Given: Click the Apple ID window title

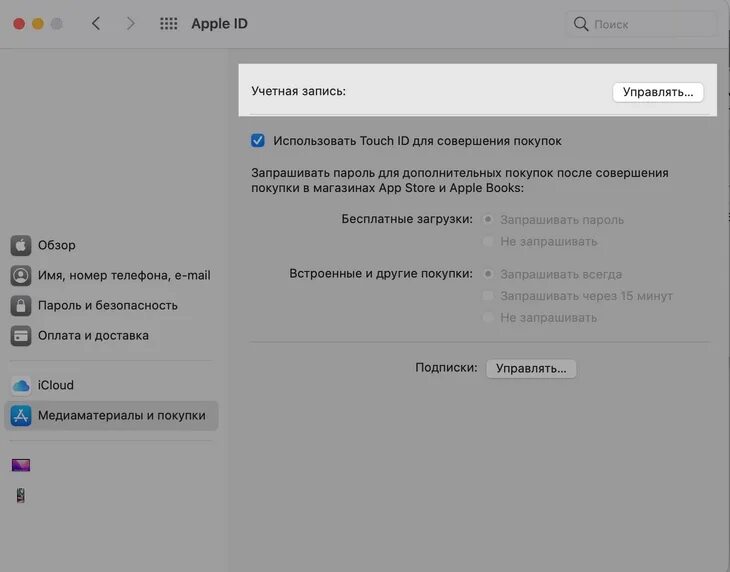Looking at the screenshot, I should 219,24.
